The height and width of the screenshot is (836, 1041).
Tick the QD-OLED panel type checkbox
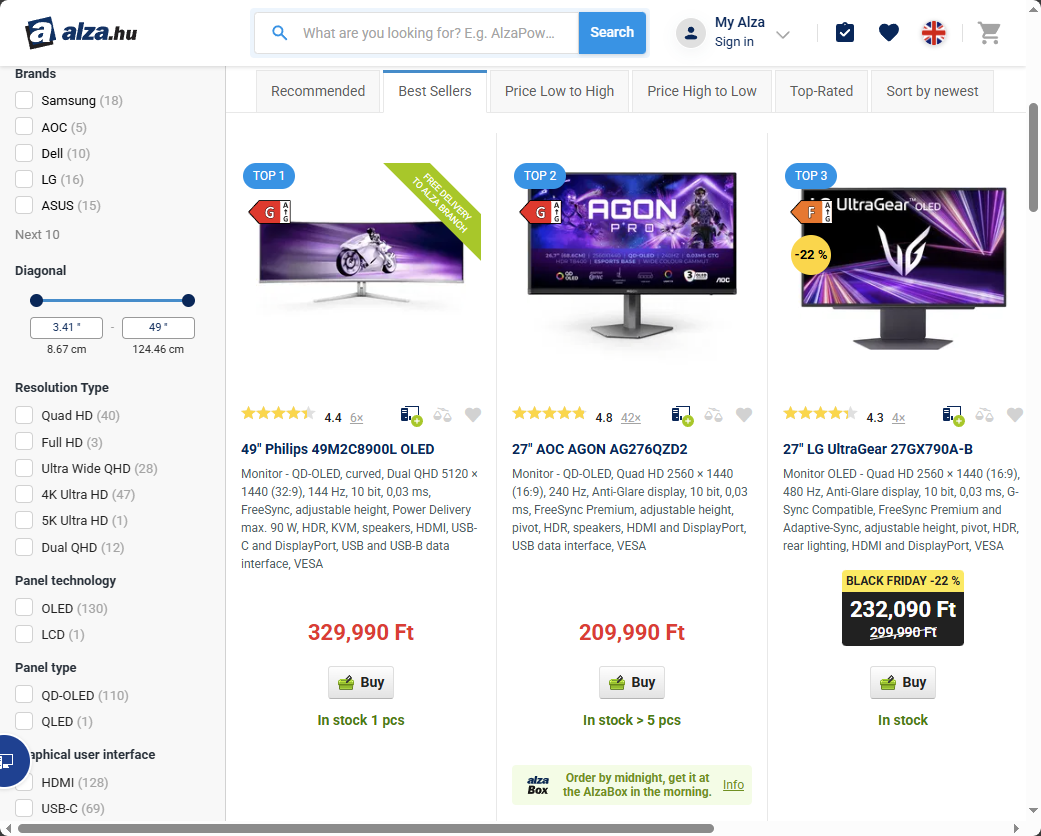(x=24, y=695)
